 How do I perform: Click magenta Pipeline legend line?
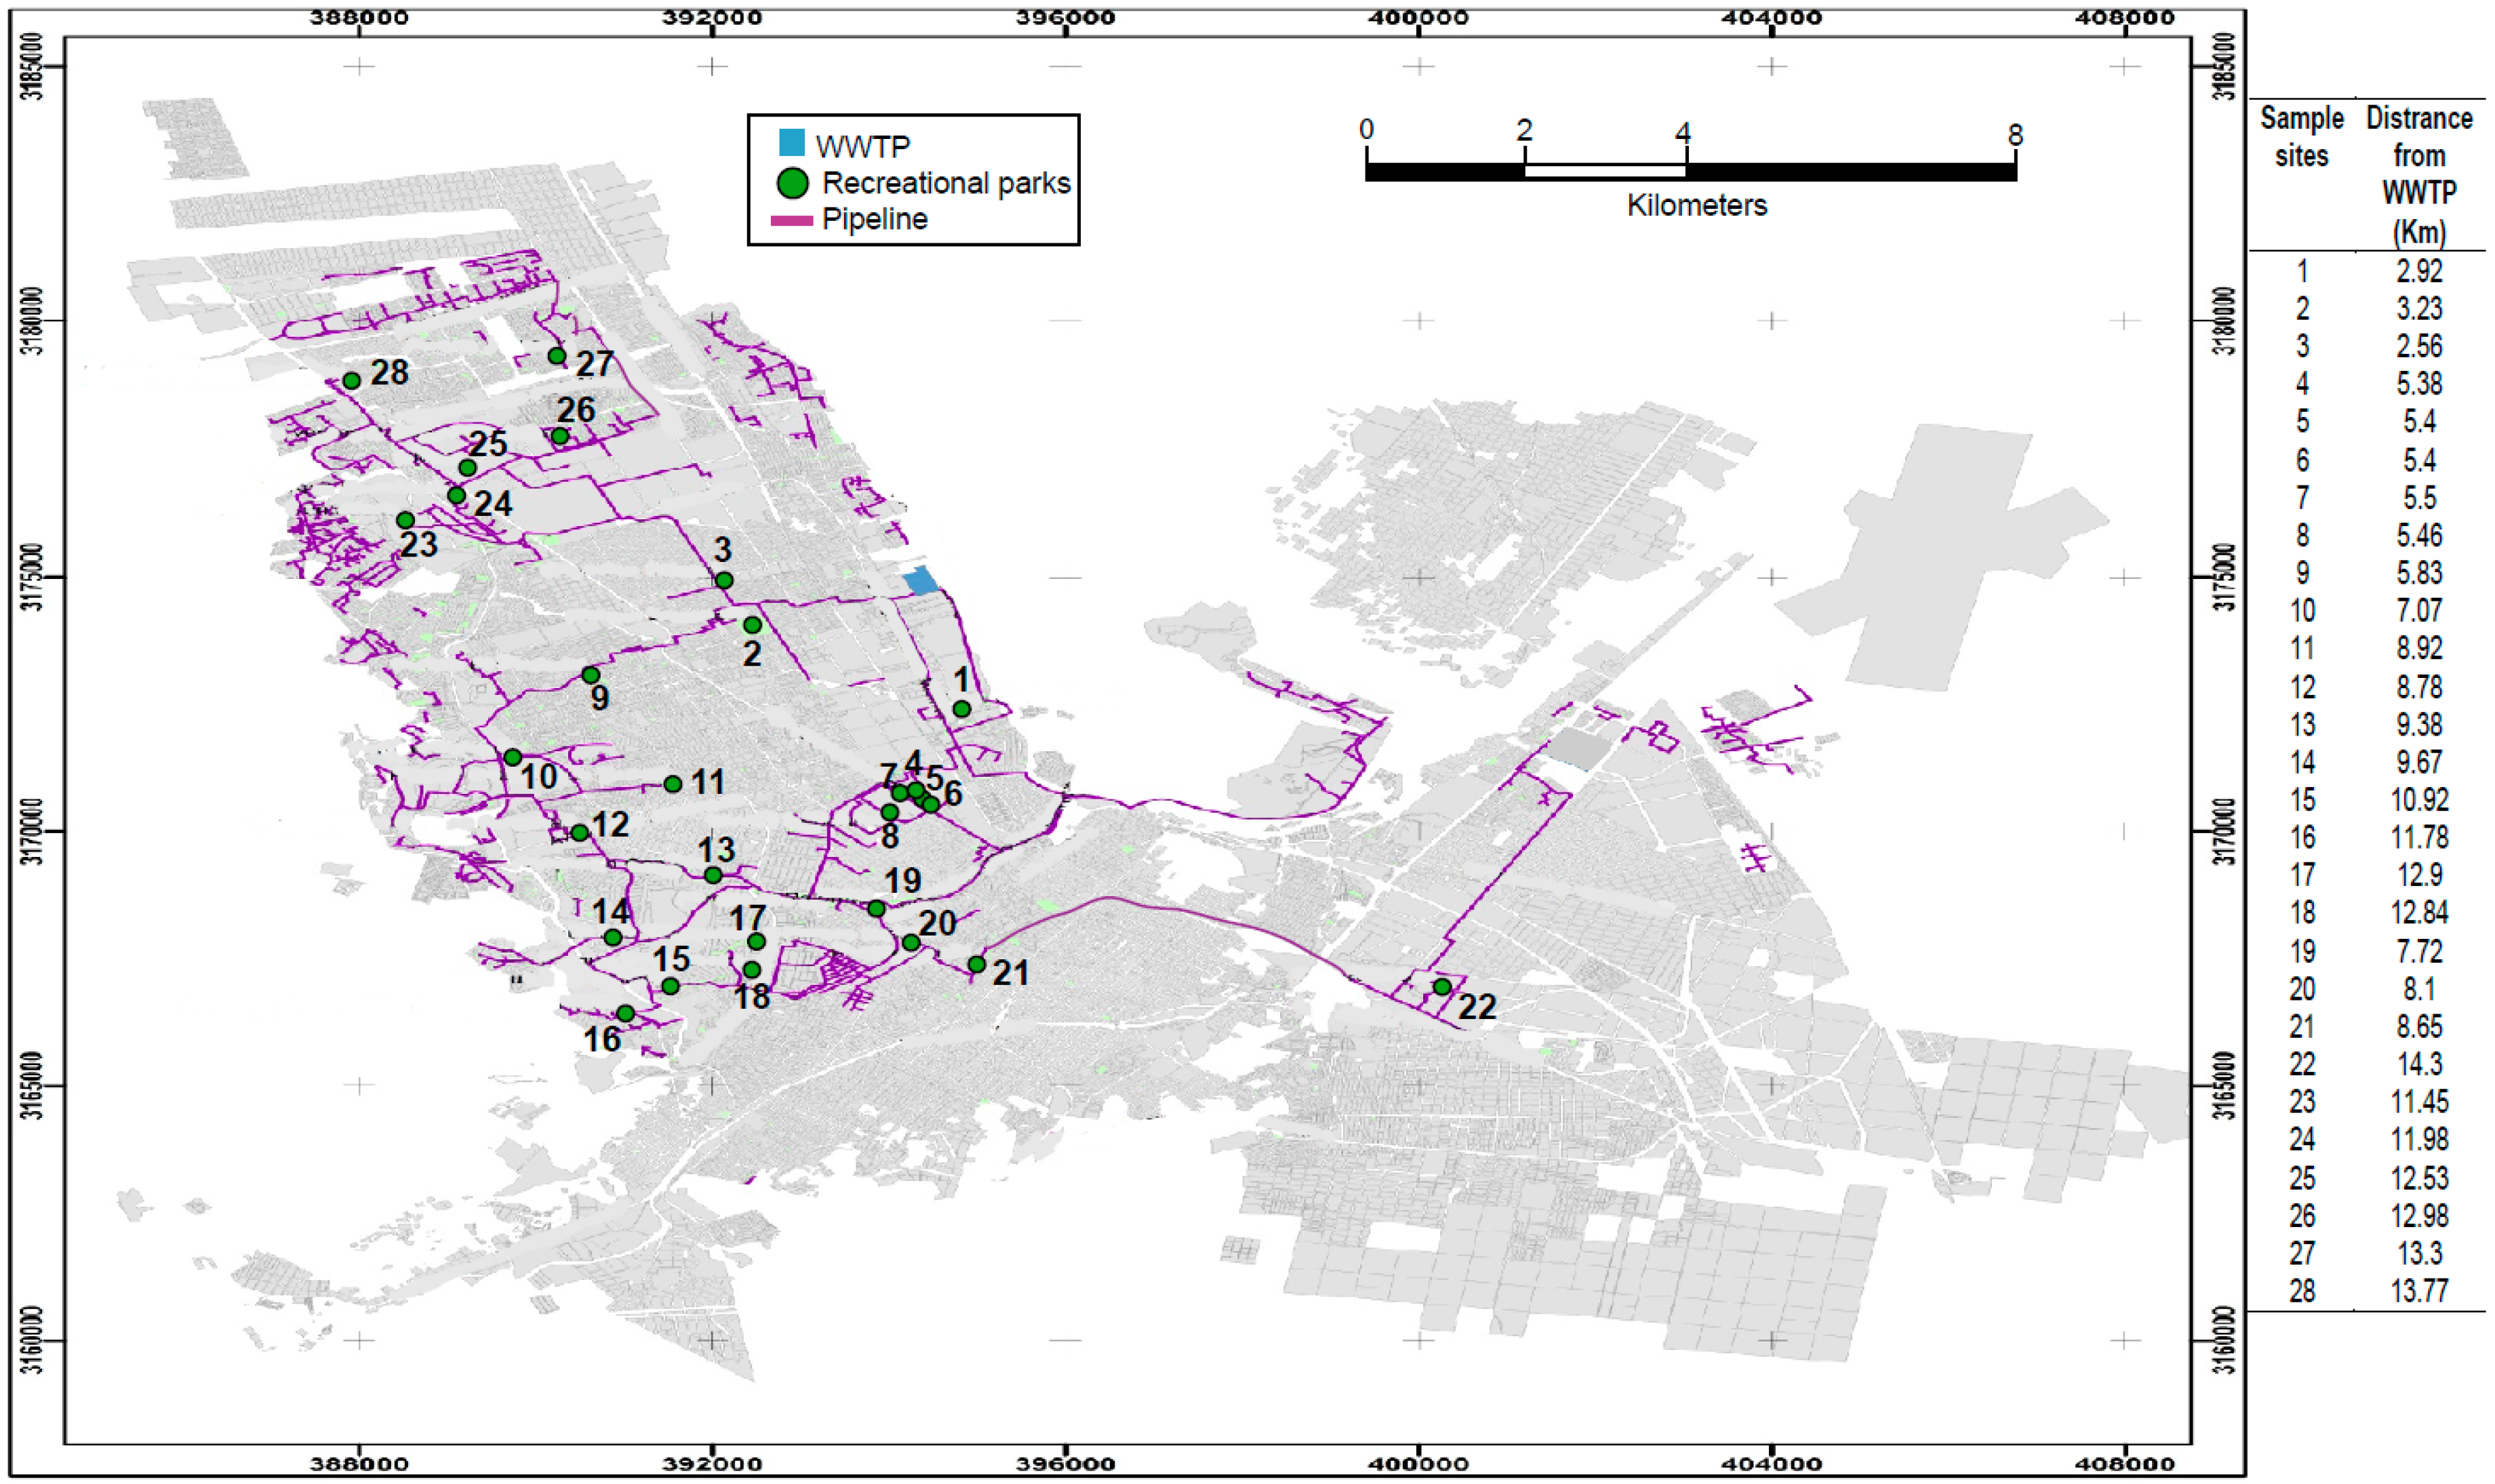tap(791, 220)
